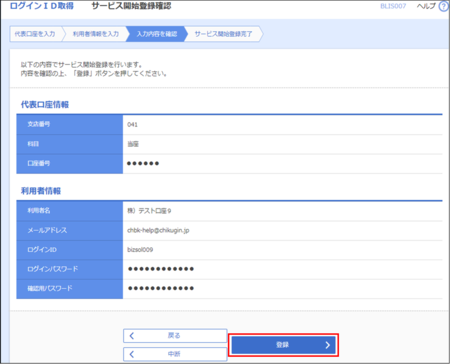Click the right chevron on 登録 button
The image size is (450, 364).
coord(327,345)
